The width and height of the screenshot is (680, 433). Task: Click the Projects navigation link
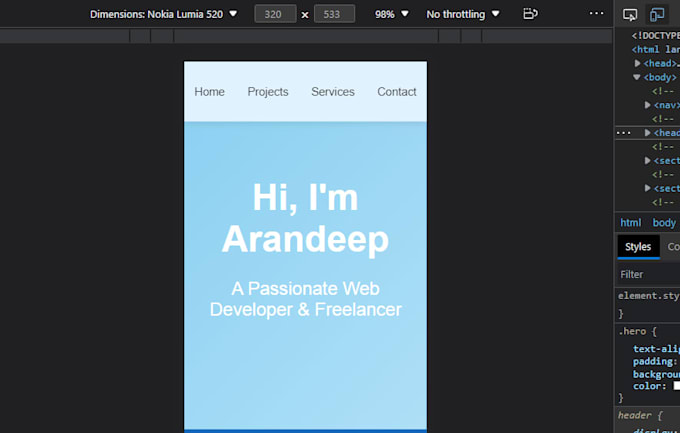pos(268,92)
